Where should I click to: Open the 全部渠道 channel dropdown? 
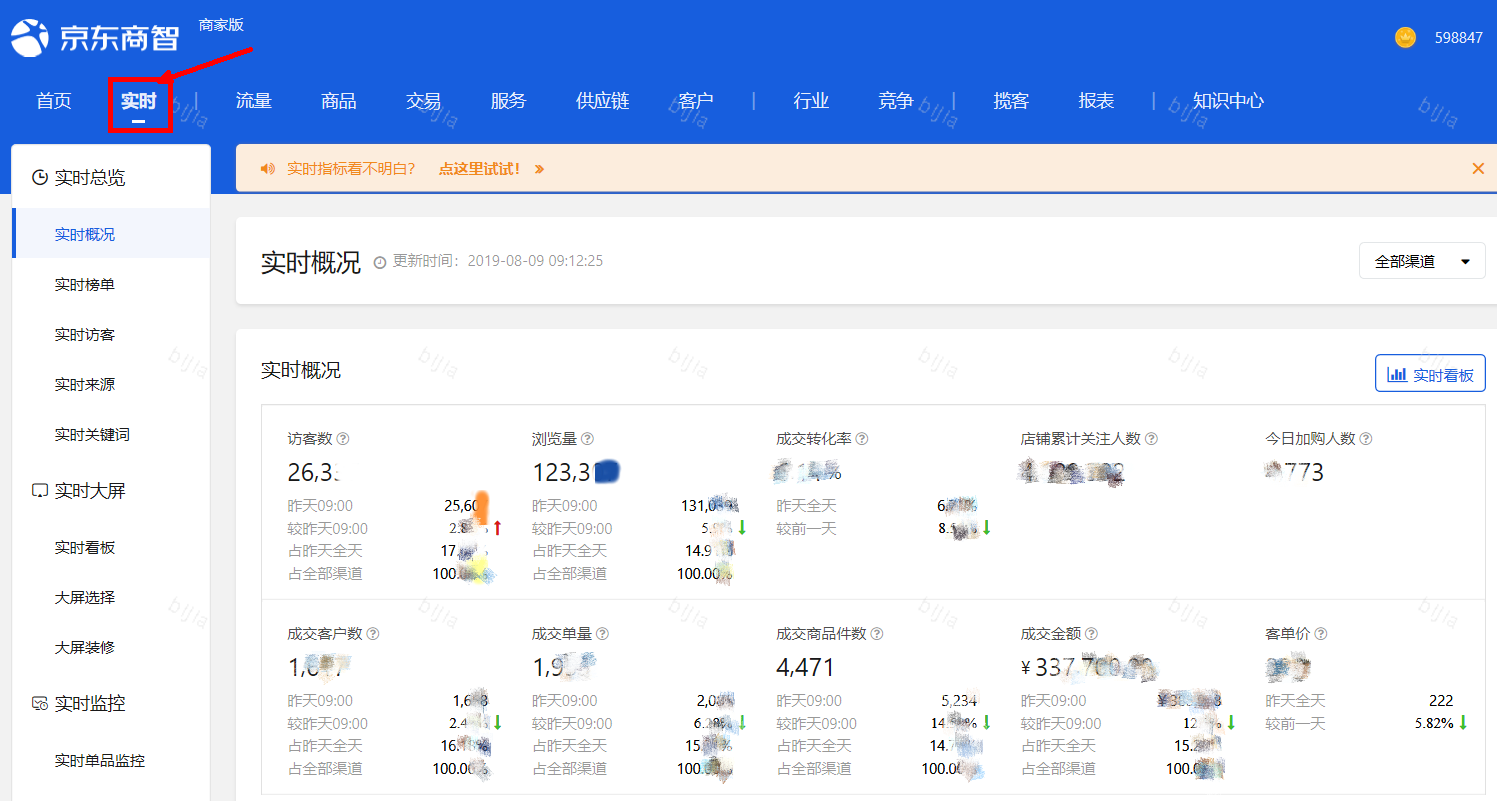(1422, 261)
